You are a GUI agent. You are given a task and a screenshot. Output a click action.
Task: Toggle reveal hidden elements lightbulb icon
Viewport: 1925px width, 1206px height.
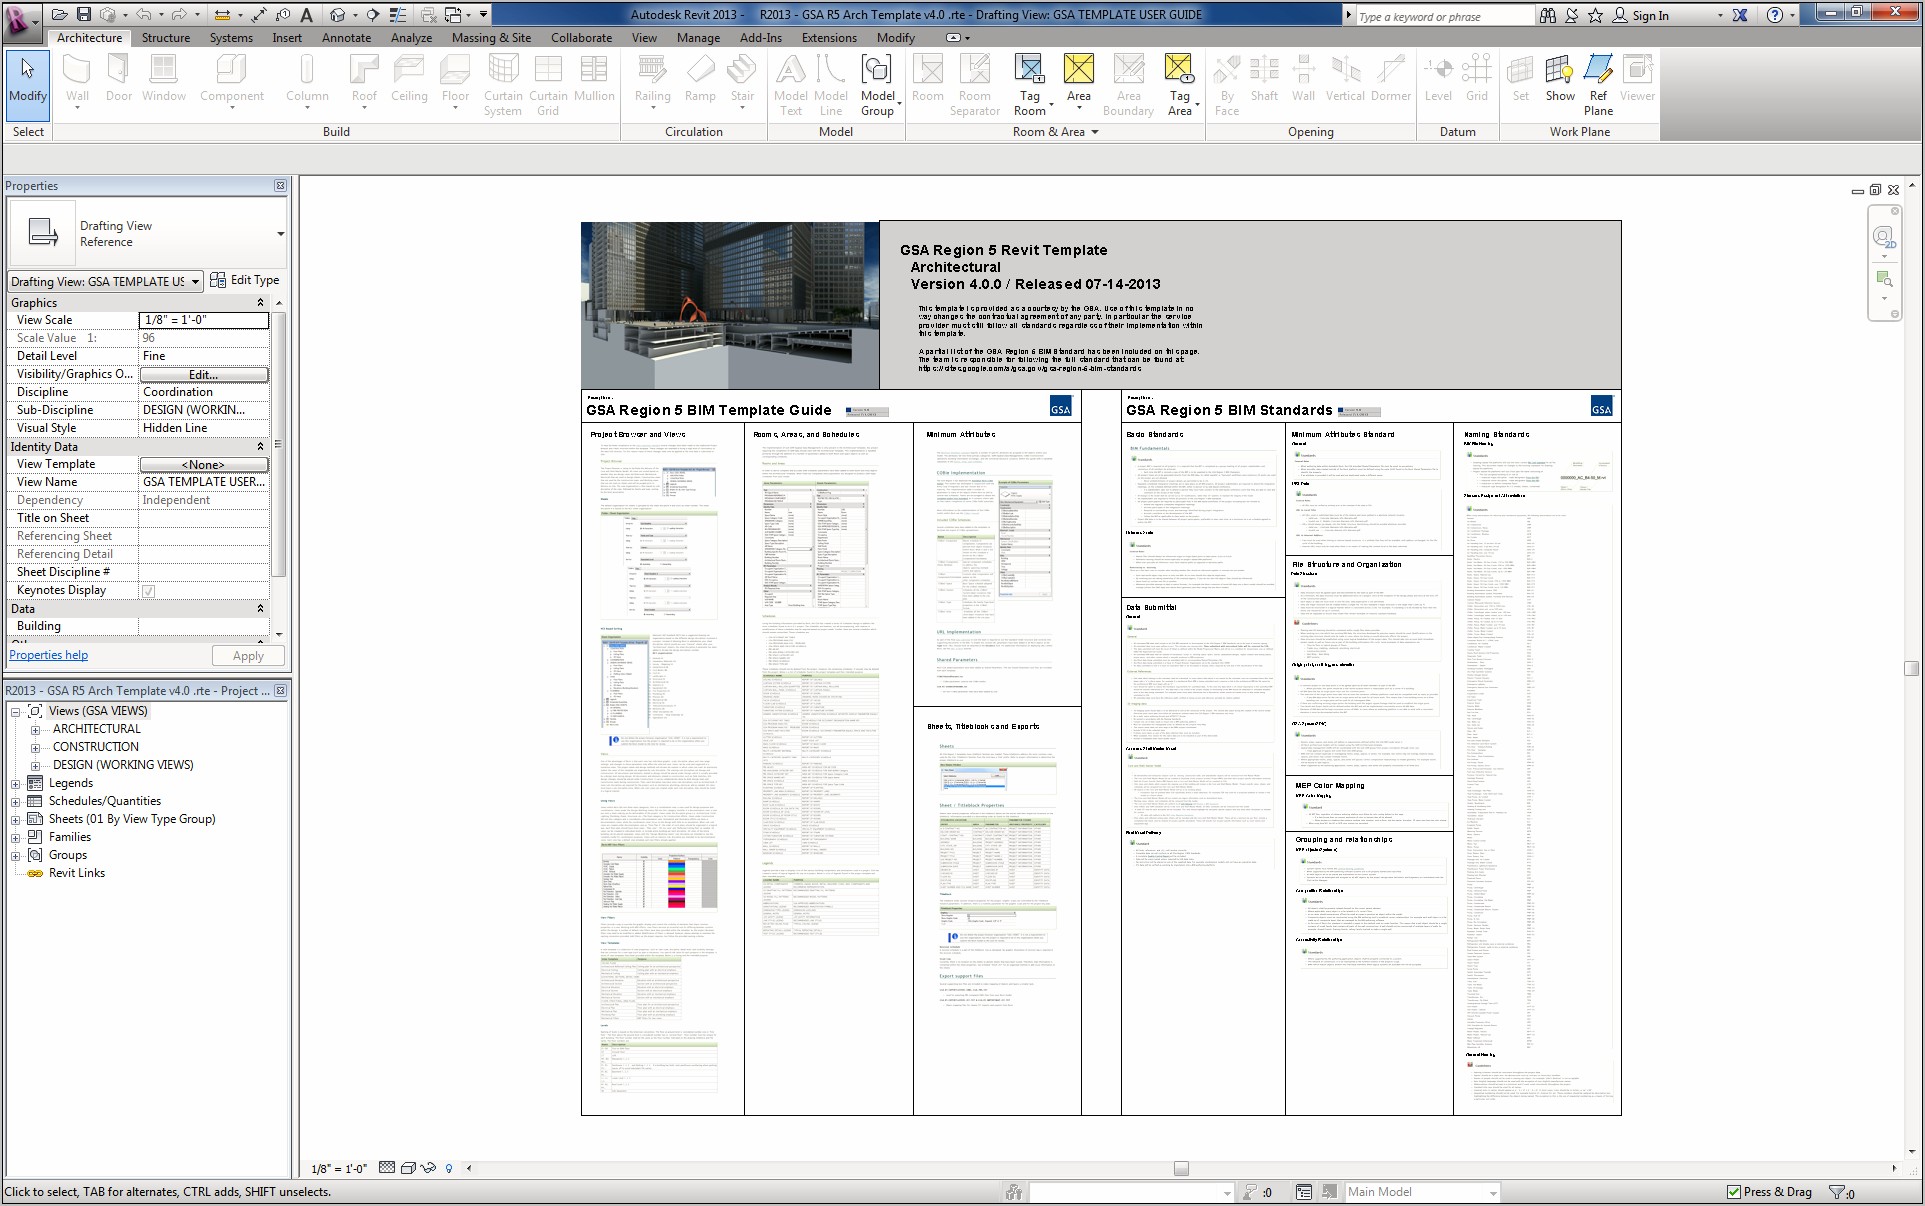click(x=449, y=1168)
